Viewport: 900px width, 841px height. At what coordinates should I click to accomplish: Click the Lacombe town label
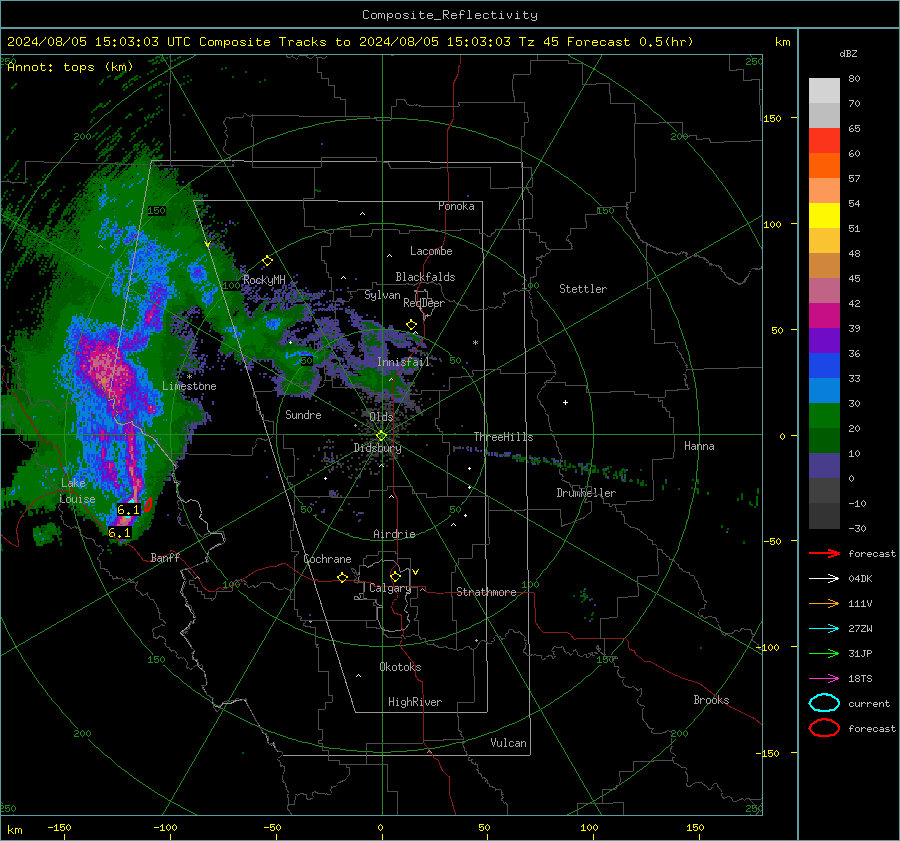pyautogui.click(x=431, y=251)
